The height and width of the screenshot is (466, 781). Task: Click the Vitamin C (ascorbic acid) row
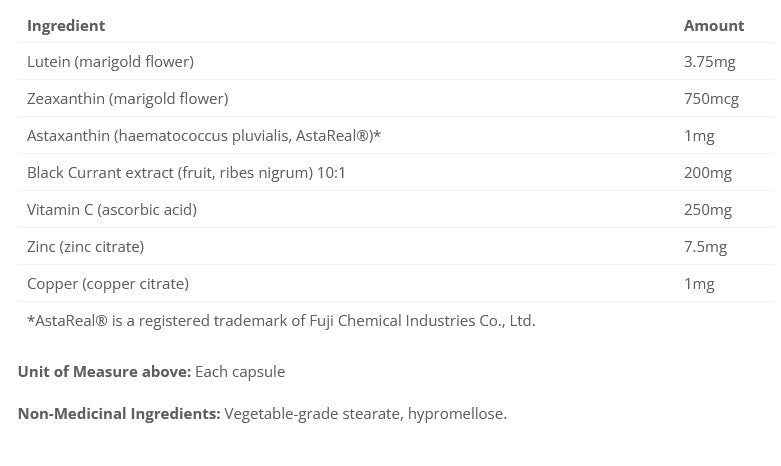coord(112,210)
